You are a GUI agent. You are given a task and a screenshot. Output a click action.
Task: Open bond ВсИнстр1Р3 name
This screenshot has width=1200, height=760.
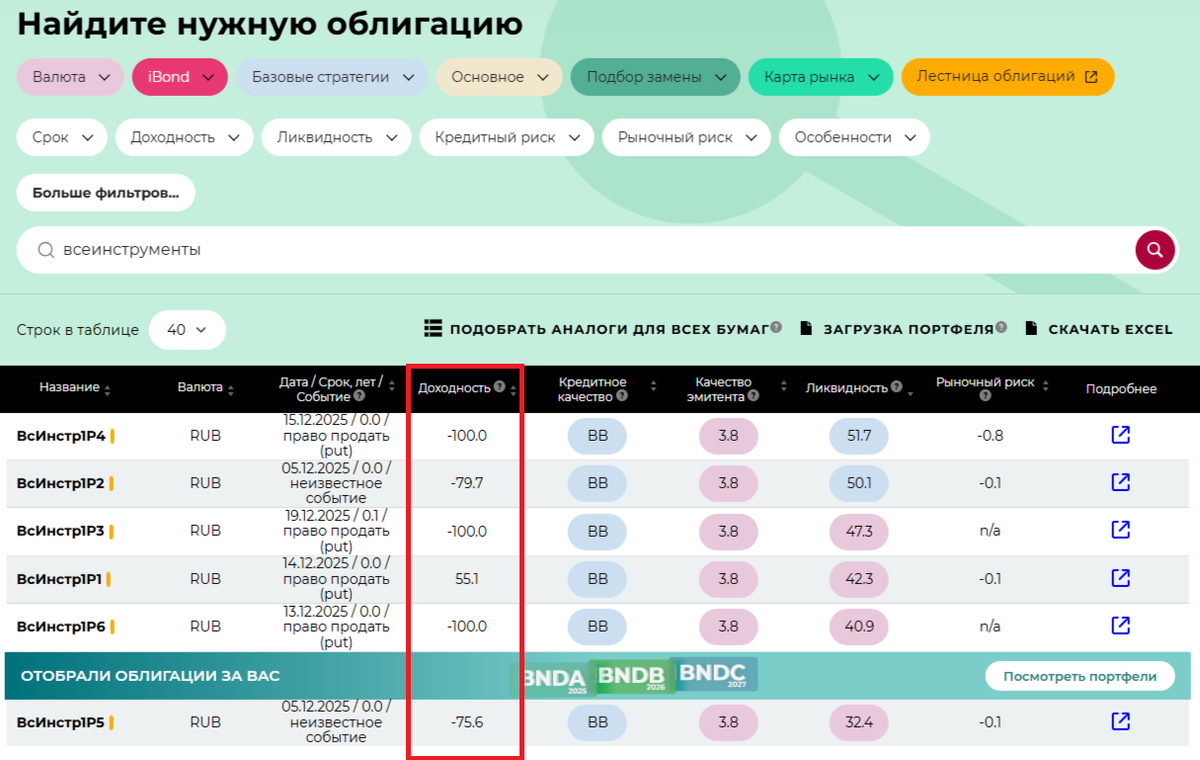[61, 531]
